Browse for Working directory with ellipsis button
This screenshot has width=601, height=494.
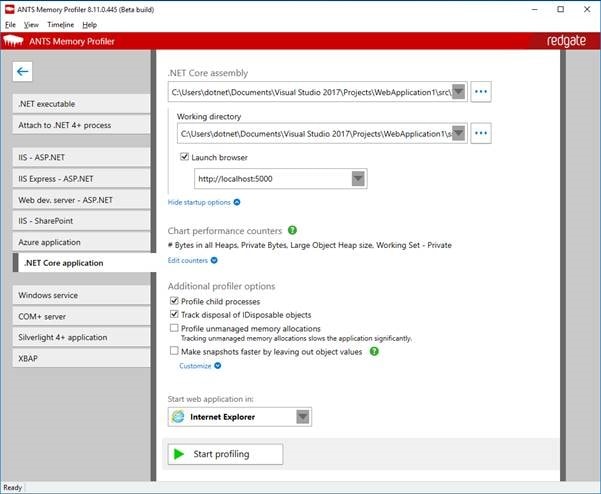[x=481, y=133]
